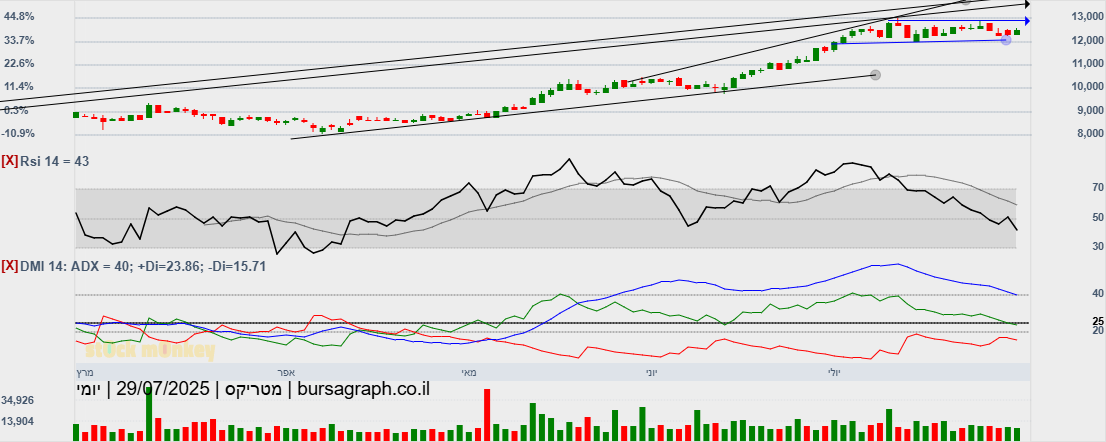Close the Rsi 14 indicator panel

click(x=9, y=161)
